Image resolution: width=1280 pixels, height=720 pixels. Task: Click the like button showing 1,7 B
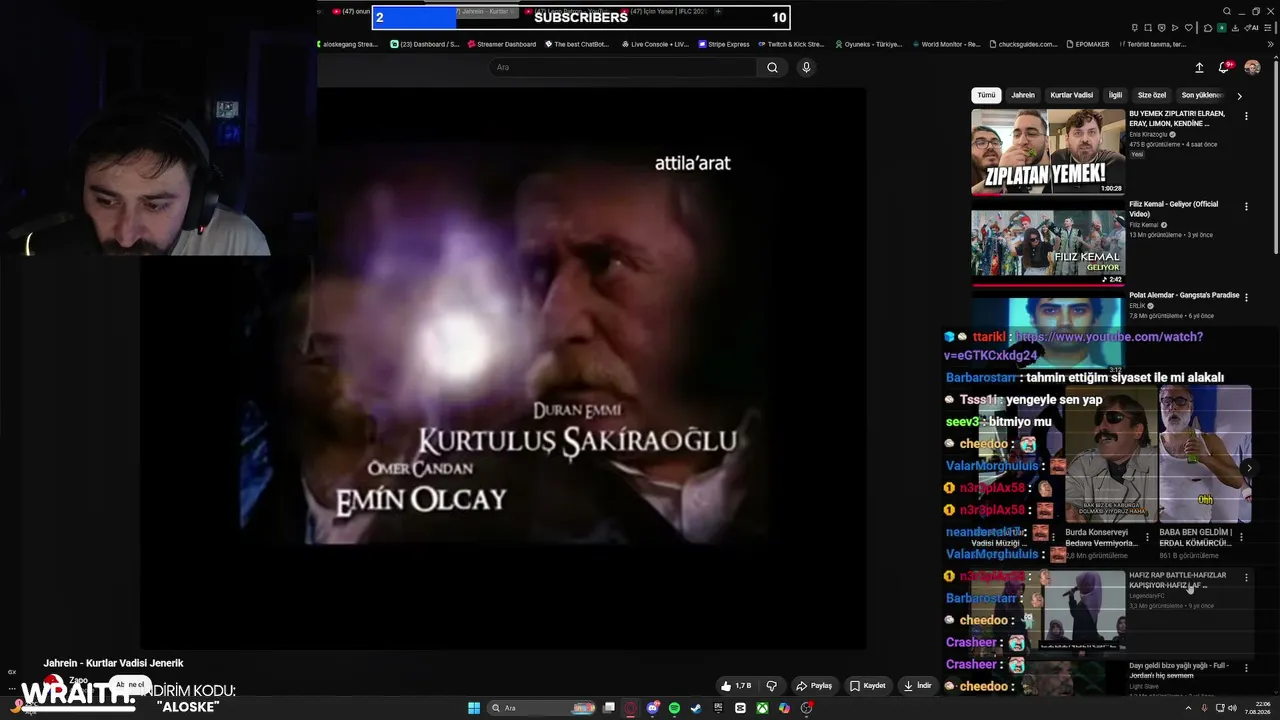[736, 686]
